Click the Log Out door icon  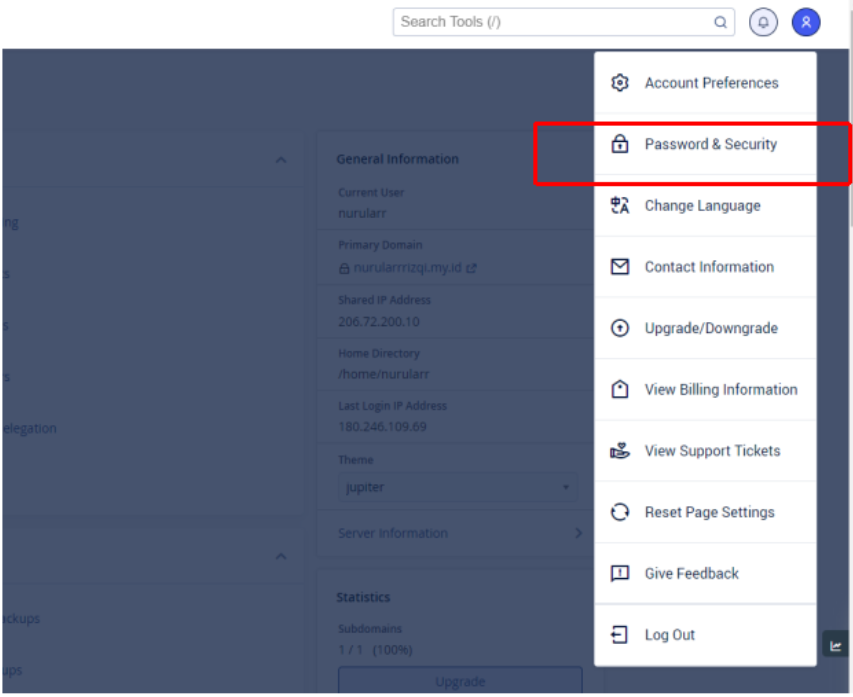point(620,635)
